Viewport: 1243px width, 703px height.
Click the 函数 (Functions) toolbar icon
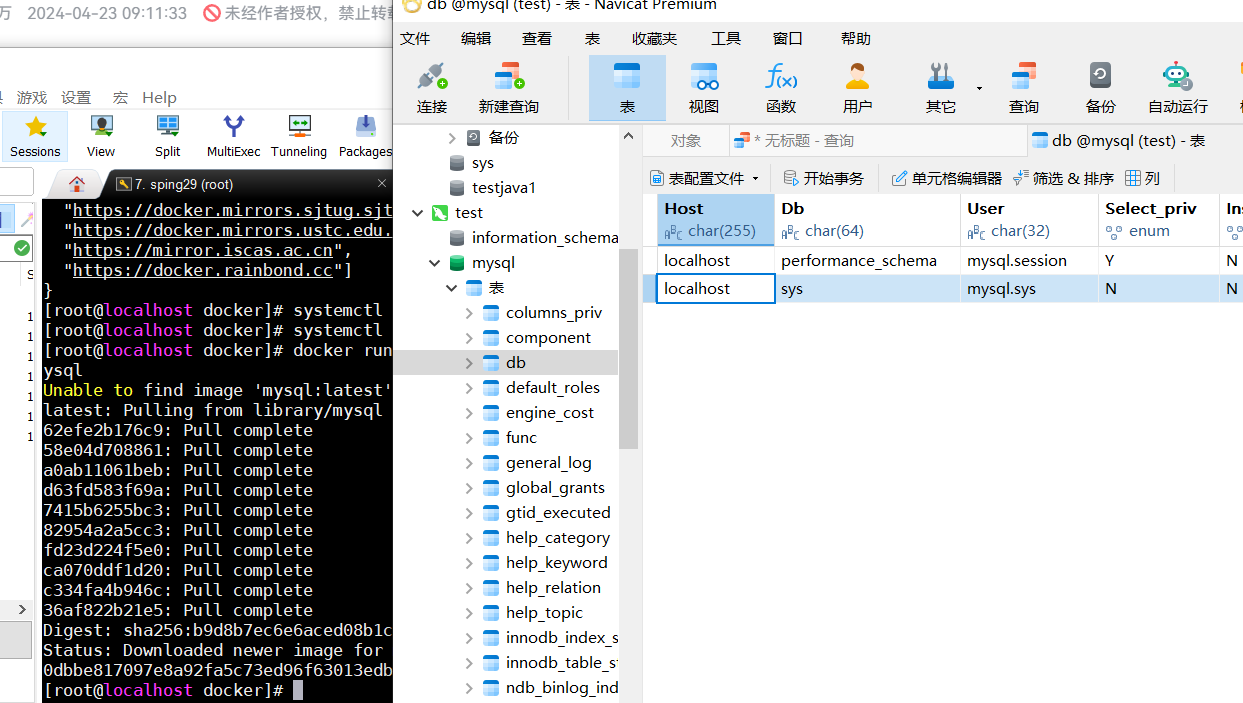(x=780, y=86)
